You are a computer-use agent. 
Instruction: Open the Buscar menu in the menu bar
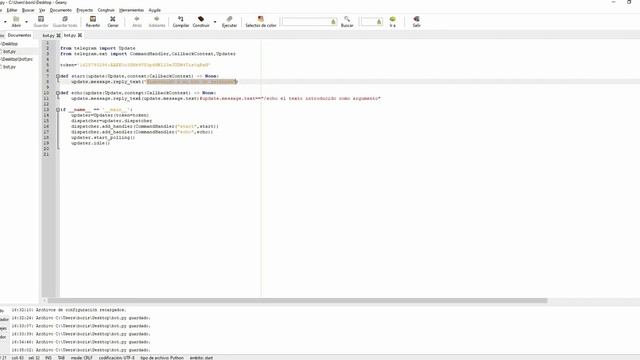click(28, 10)
